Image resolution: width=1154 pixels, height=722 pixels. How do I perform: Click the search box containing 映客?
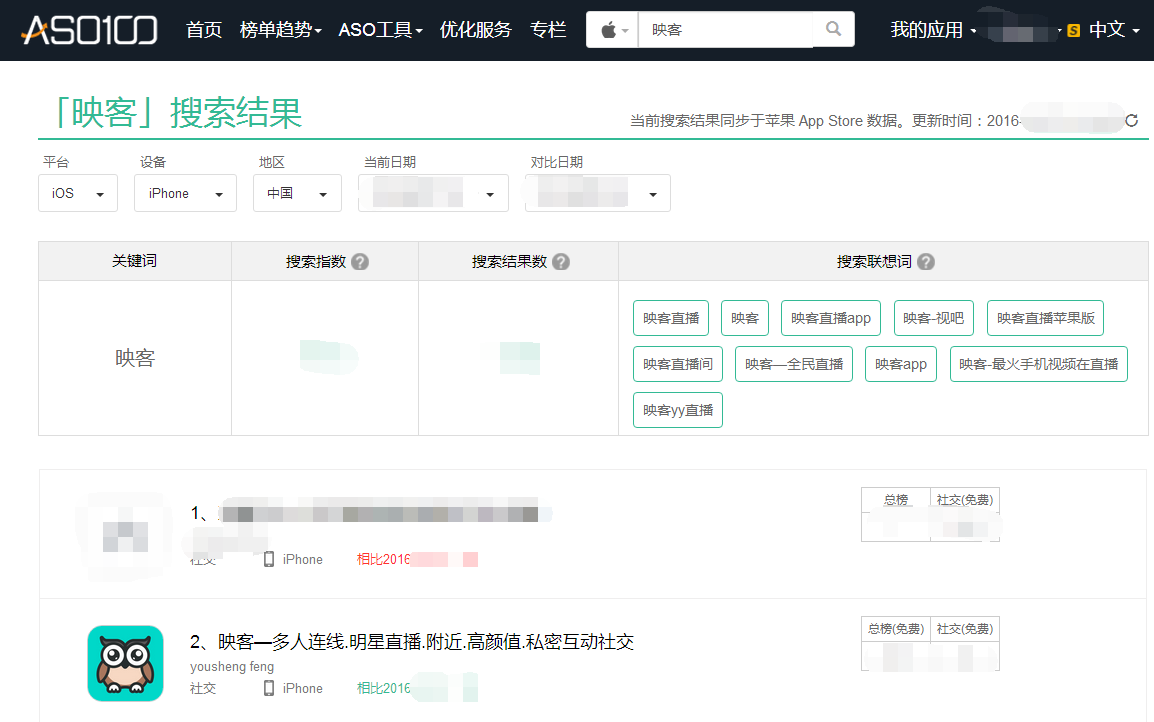click(726, 30)
